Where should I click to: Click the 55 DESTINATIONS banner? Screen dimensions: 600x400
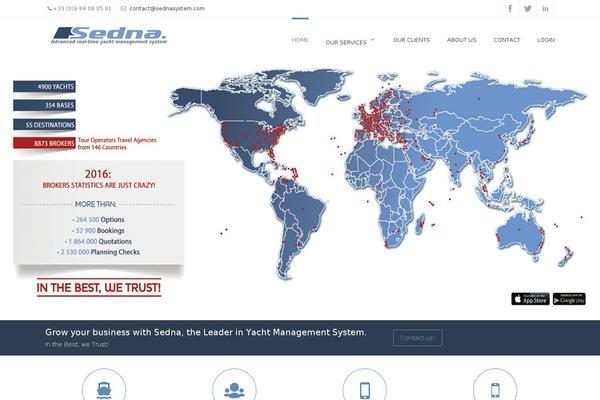[44, 124]
